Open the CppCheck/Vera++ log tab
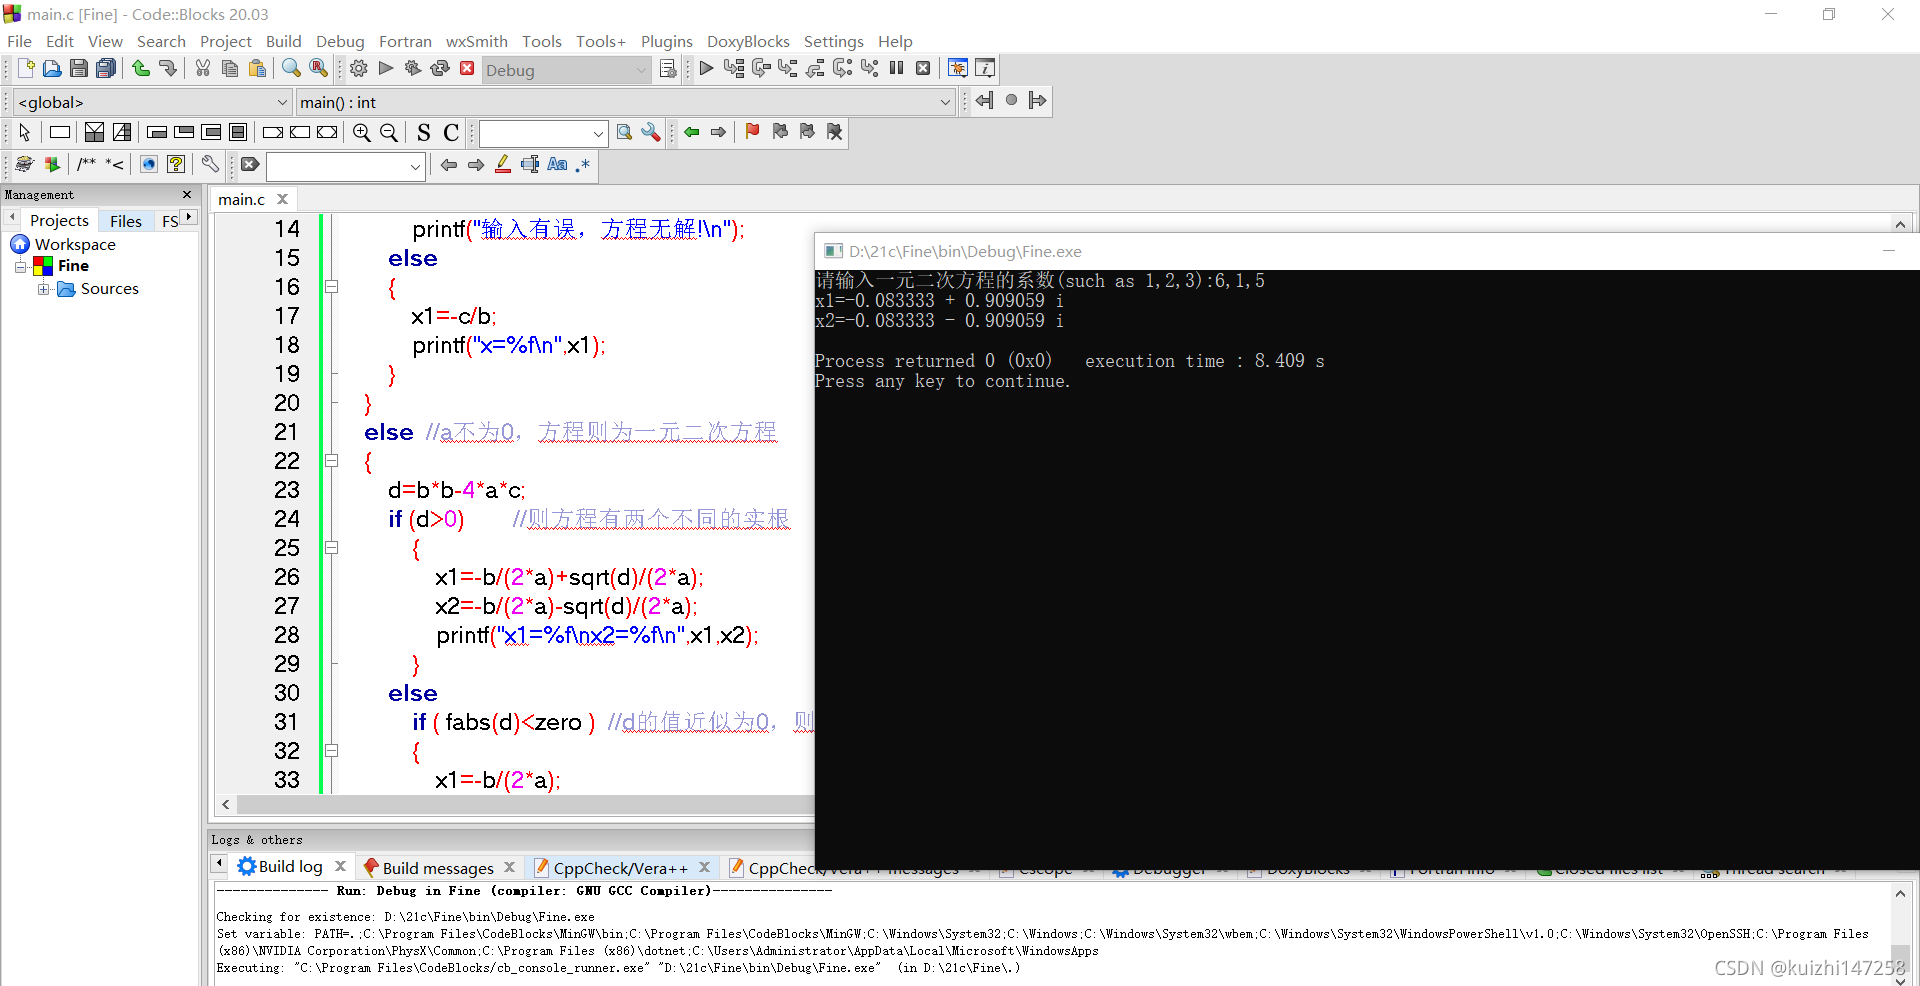Image resolution: width=1920 pixels, height=986 pixels. [x=620, y=868]
